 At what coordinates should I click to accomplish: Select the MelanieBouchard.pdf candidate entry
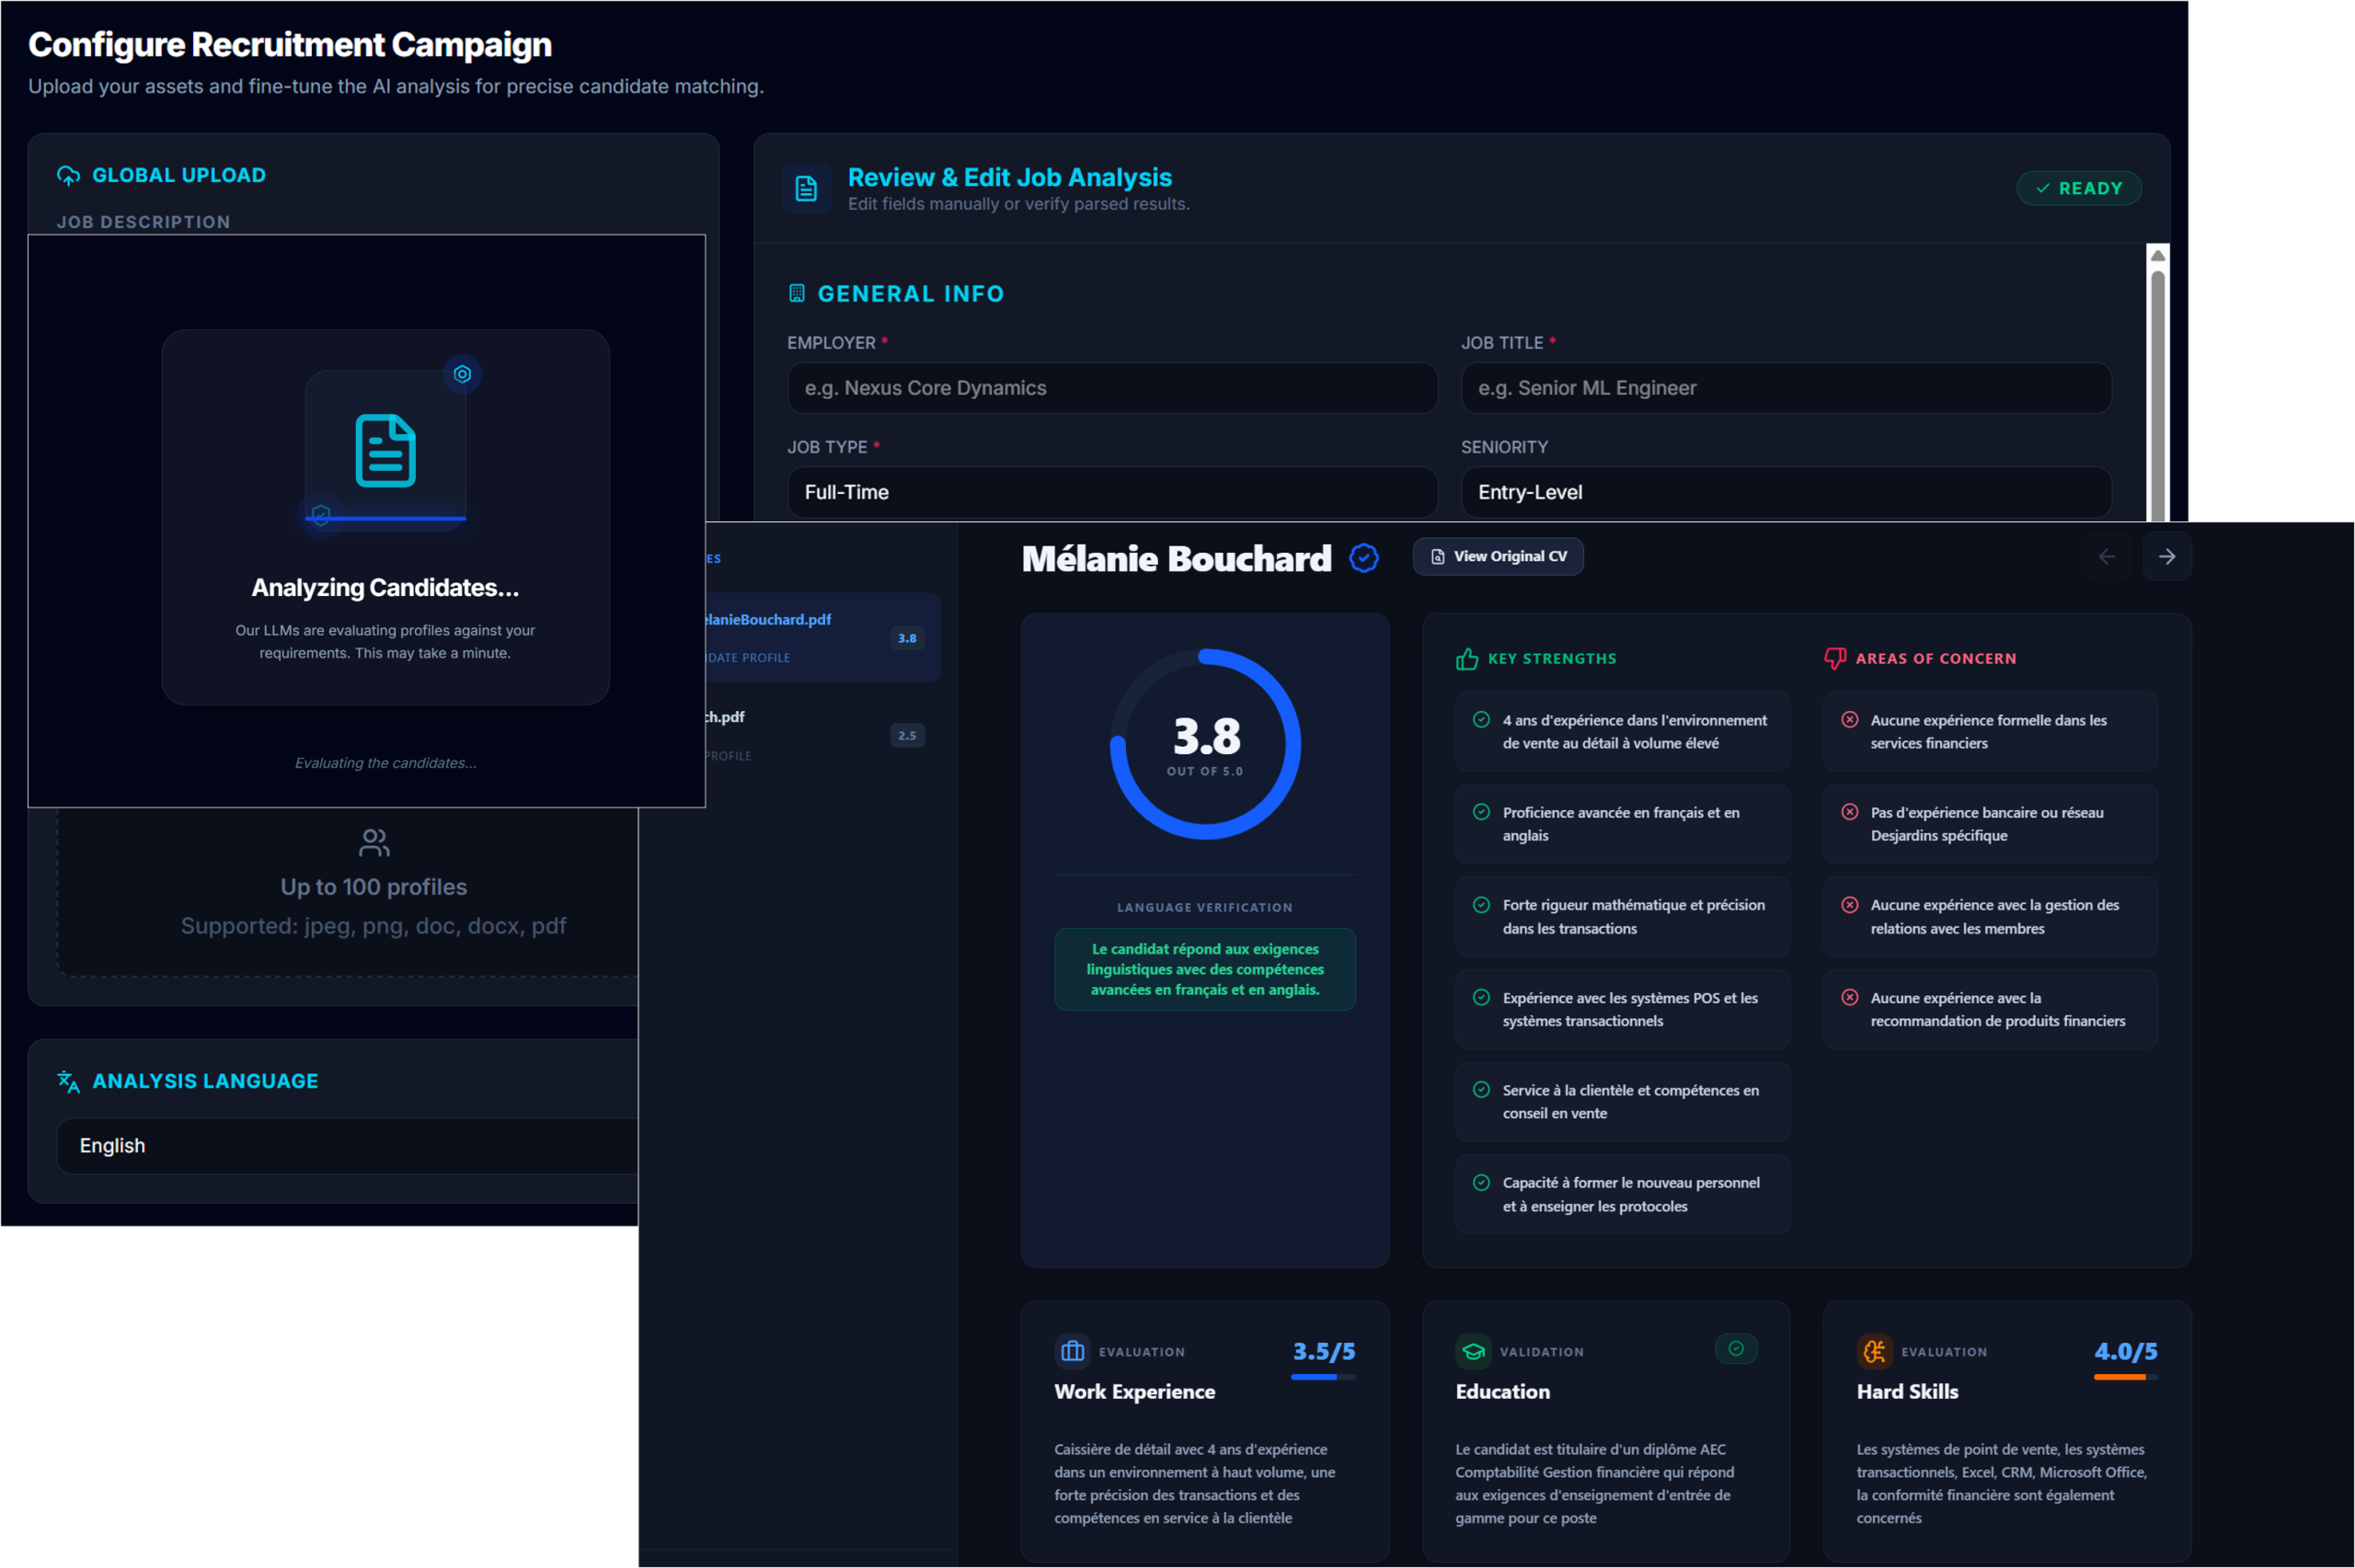click(x=822, y=638)
